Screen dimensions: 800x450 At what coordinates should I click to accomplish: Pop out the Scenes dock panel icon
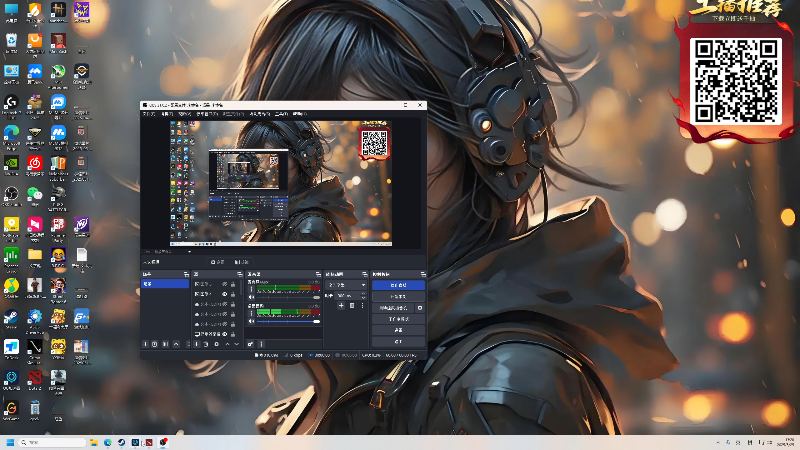pyautogui.click(x=186, y=274)
